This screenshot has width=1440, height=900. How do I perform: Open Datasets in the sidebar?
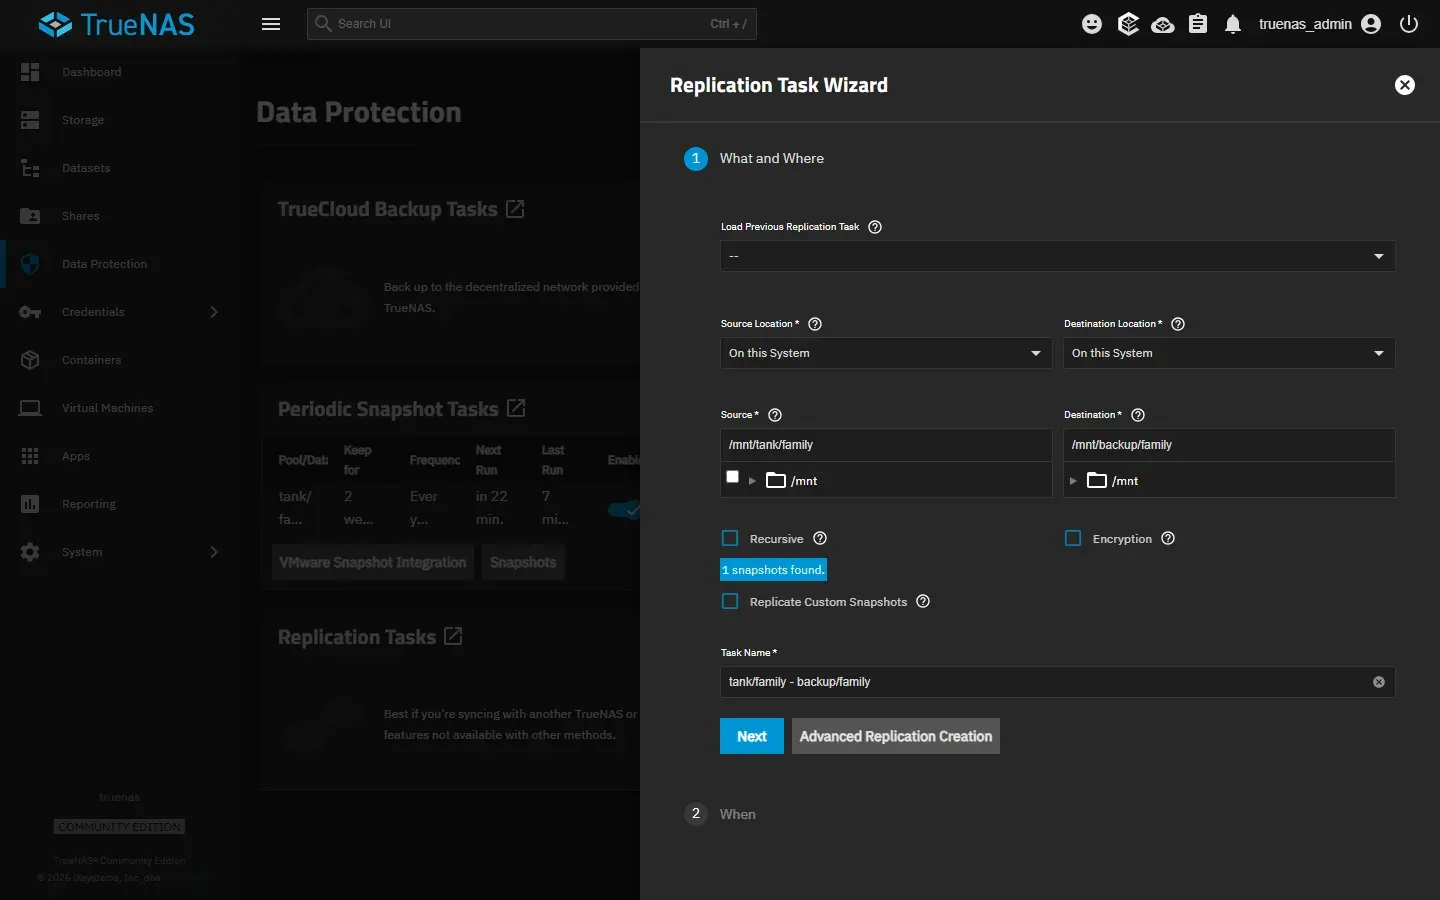(x=120, y=168)
